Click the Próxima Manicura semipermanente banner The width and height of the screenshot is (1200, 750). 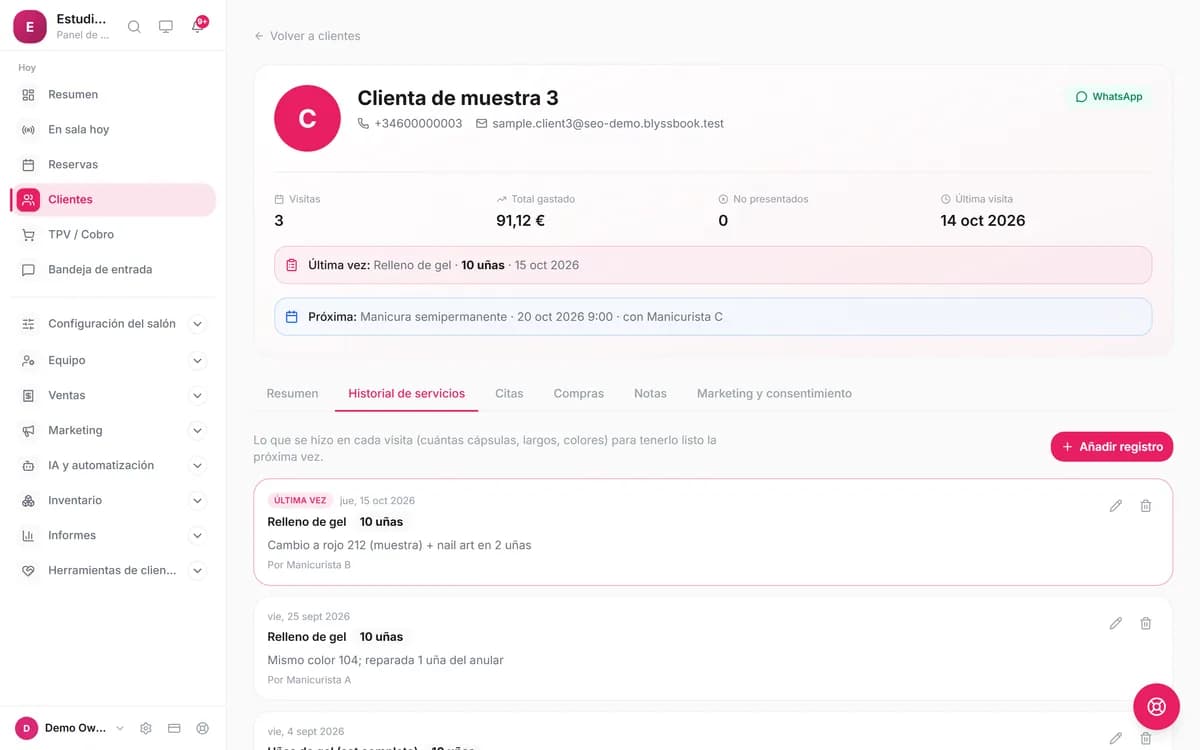pyautogui.click(x=713, y=316)
